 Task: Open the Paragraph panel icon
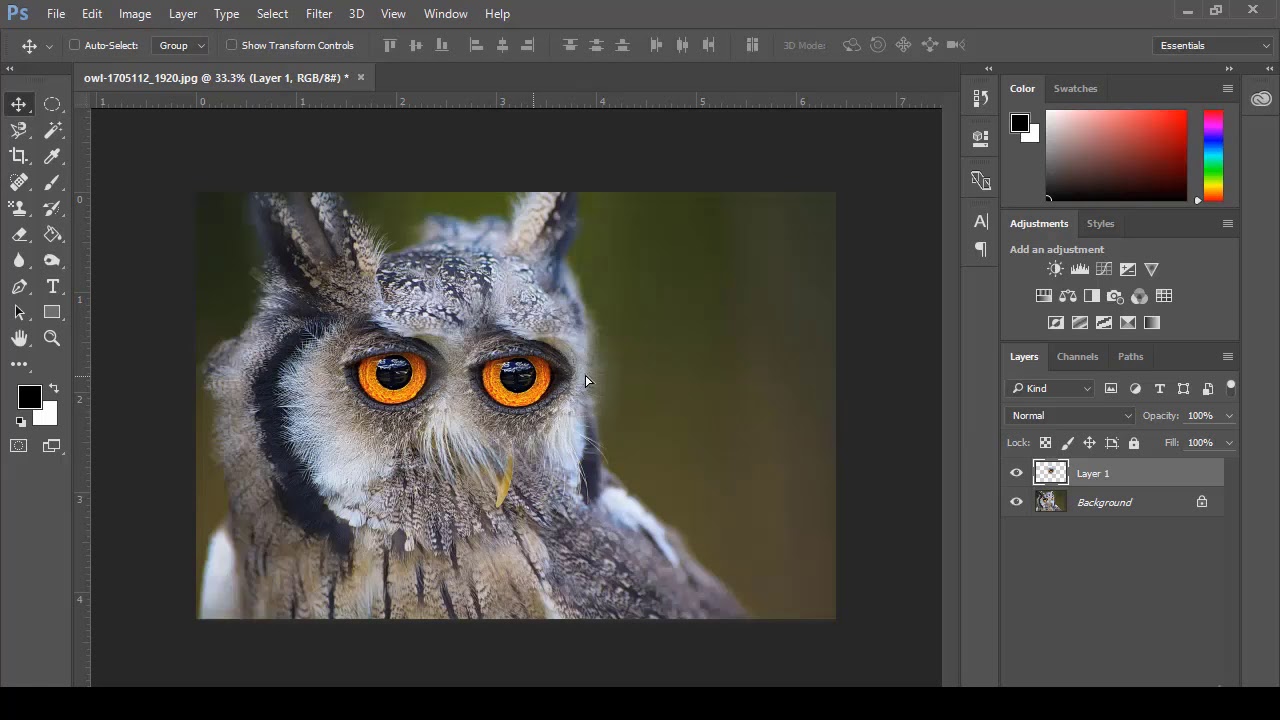point(980,249)
